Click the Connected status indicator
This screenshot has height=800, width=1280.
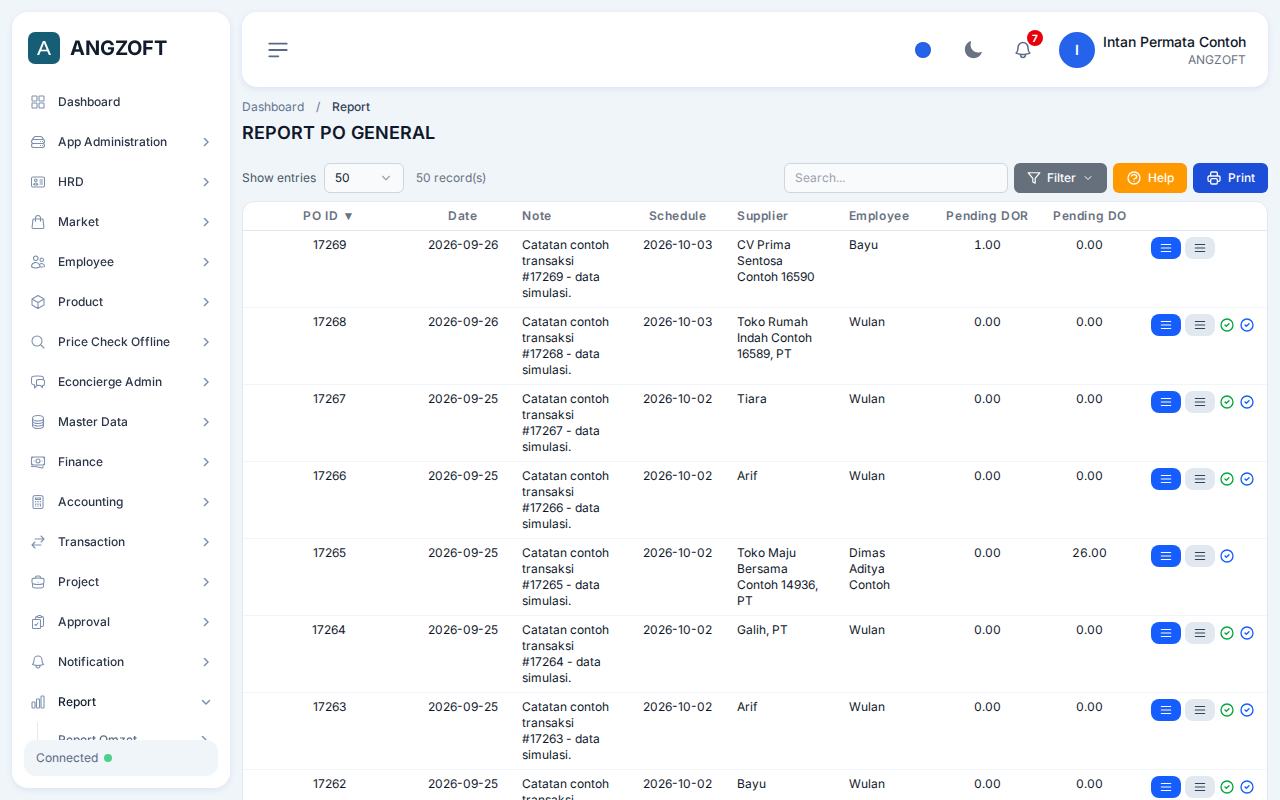[121, 758]
